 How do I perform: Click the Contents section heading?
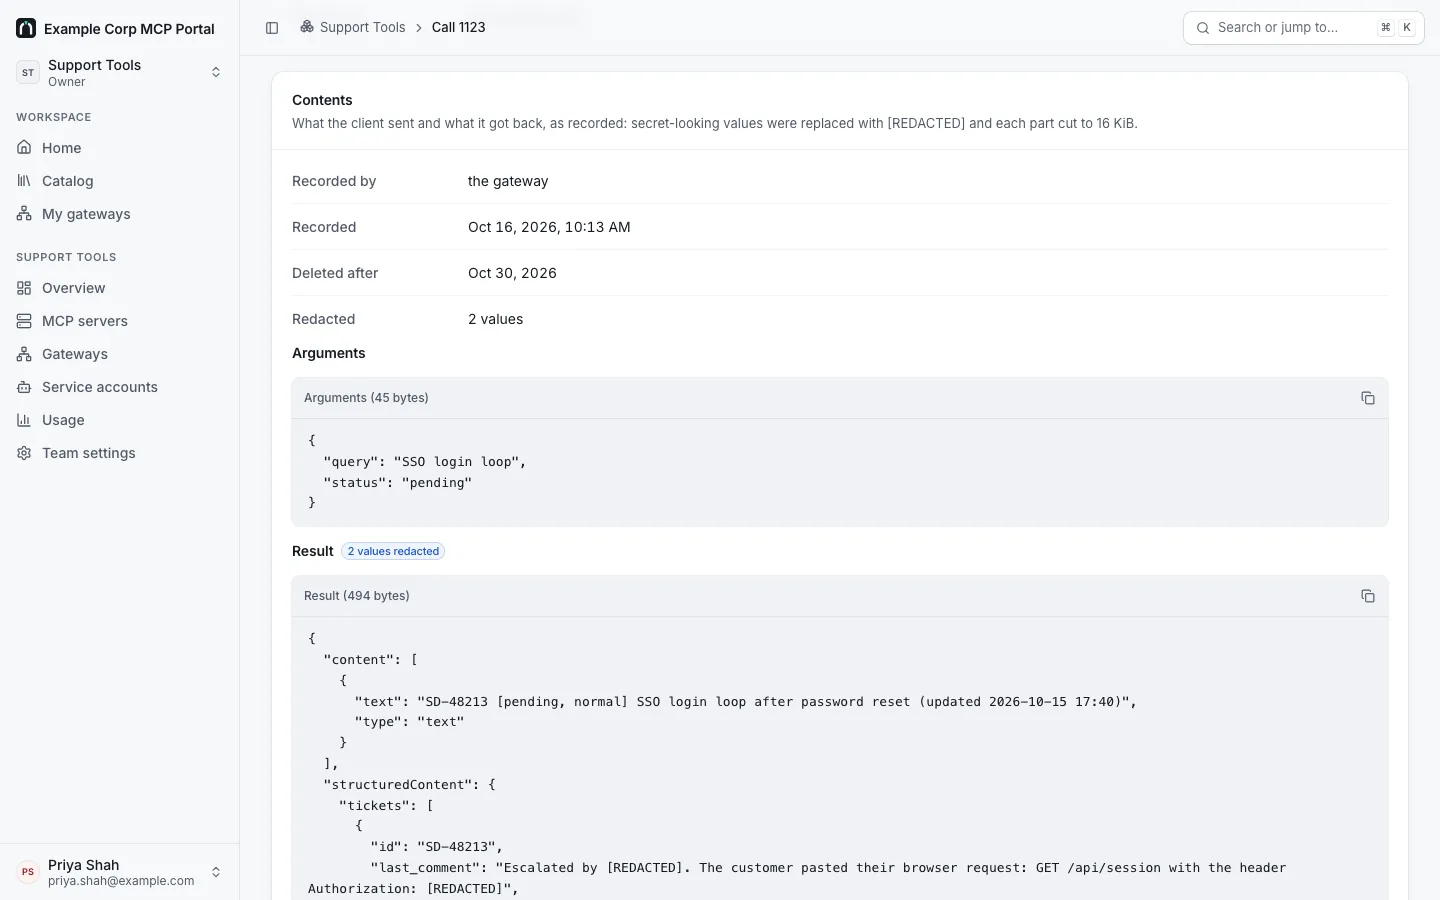(x=322, y=100)
